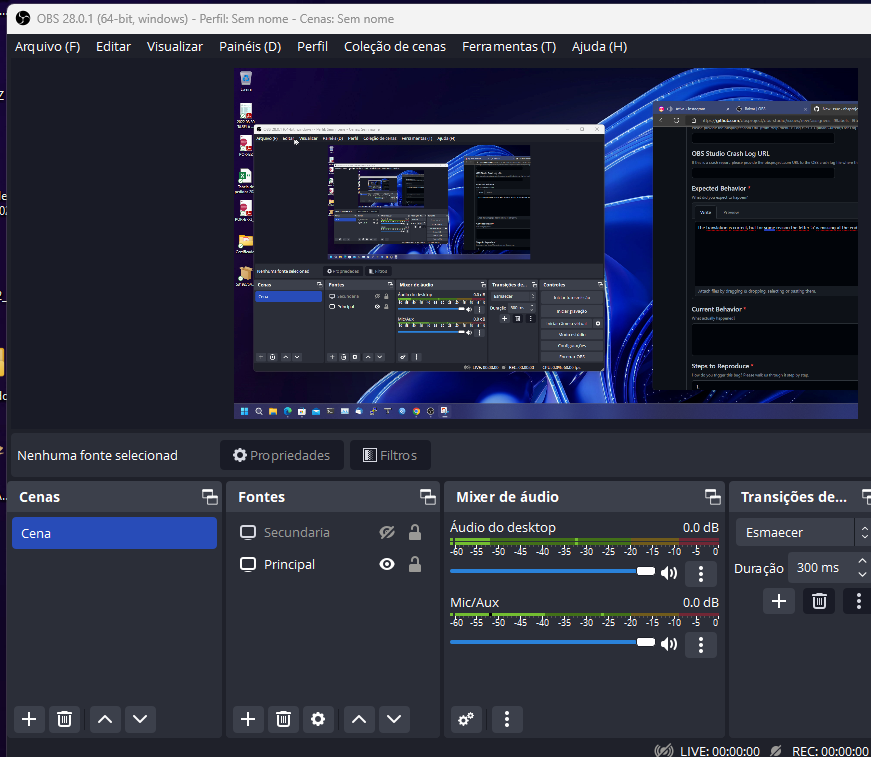Move source up in Fontes panel
Screen dimensions: 871x757
[359, 719]
